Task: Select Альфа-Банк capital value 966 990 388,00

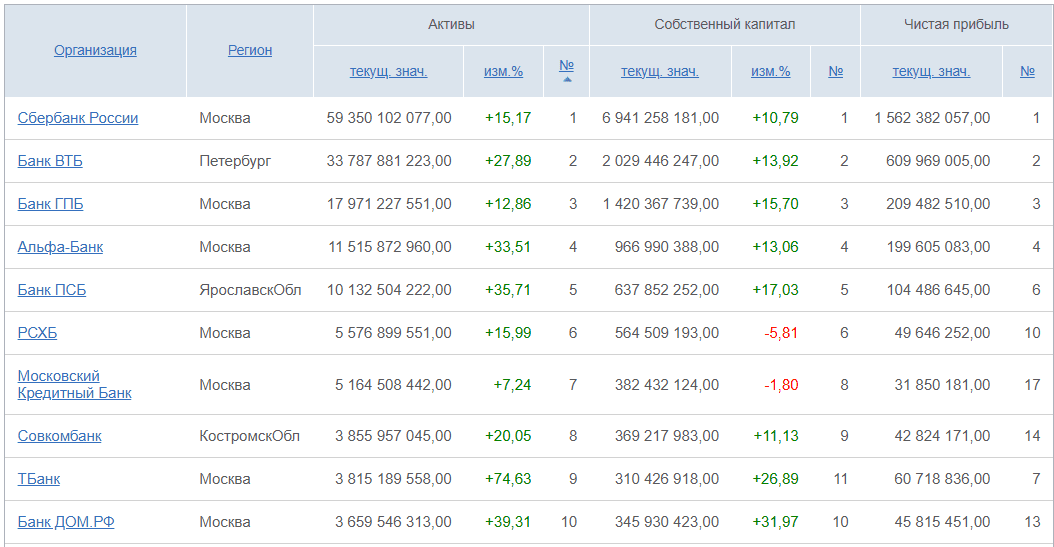Action: [667, 247]
